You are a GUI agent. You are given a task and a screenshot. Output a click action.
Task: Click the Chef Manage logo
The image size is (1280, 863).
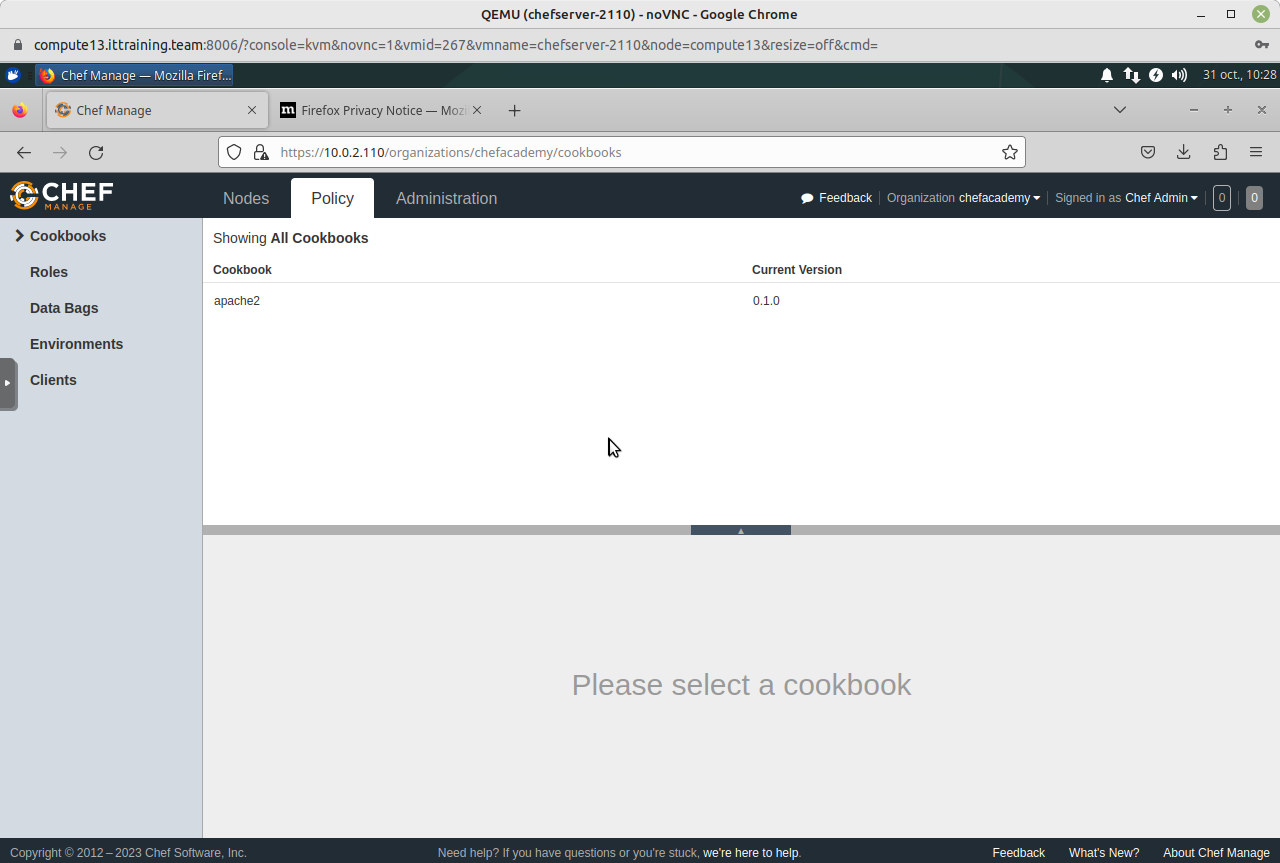[62, 195]
